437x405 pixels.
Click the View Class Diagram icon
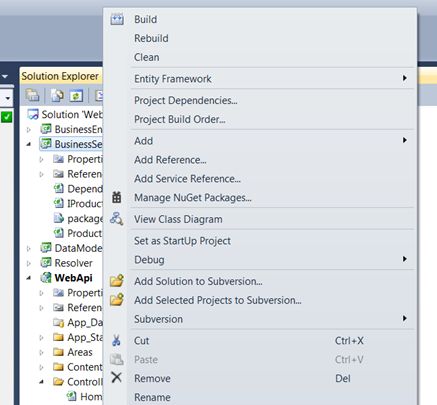coord(117,219)
